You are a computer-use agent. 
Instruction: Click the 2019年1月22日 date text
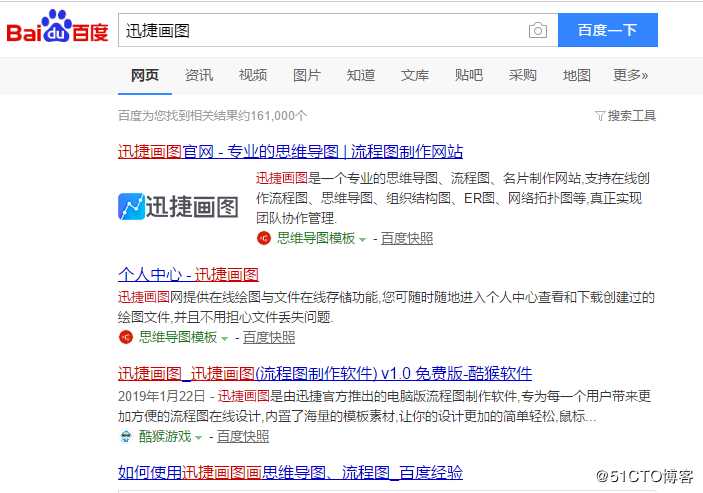coord(161,396)
